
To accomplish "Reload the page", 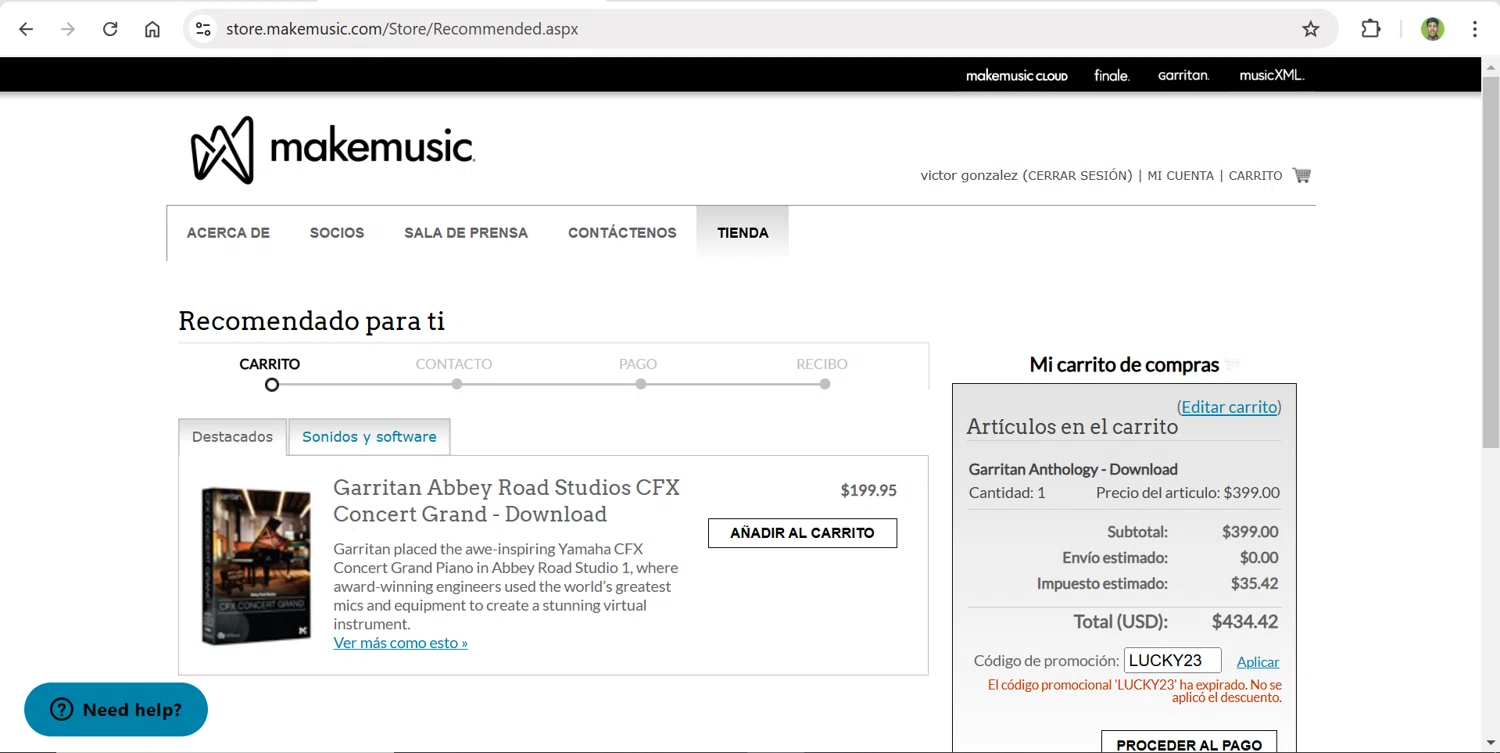I will [x=110, y=29].
